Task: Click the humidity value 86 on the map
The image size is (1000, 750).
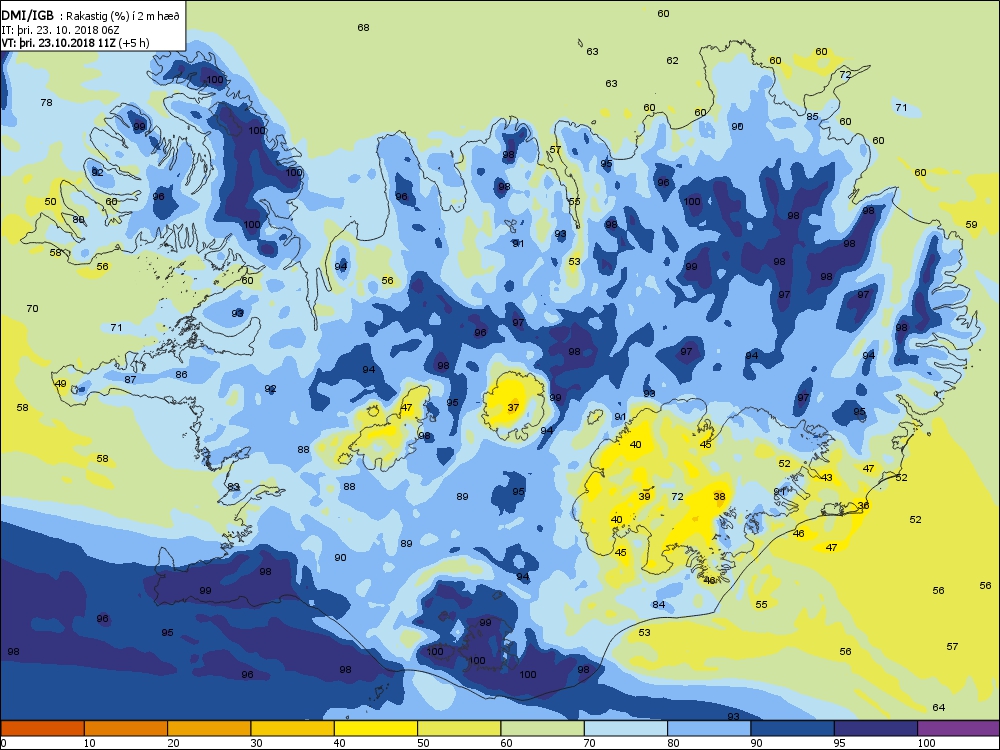Action: pos(182,374)
